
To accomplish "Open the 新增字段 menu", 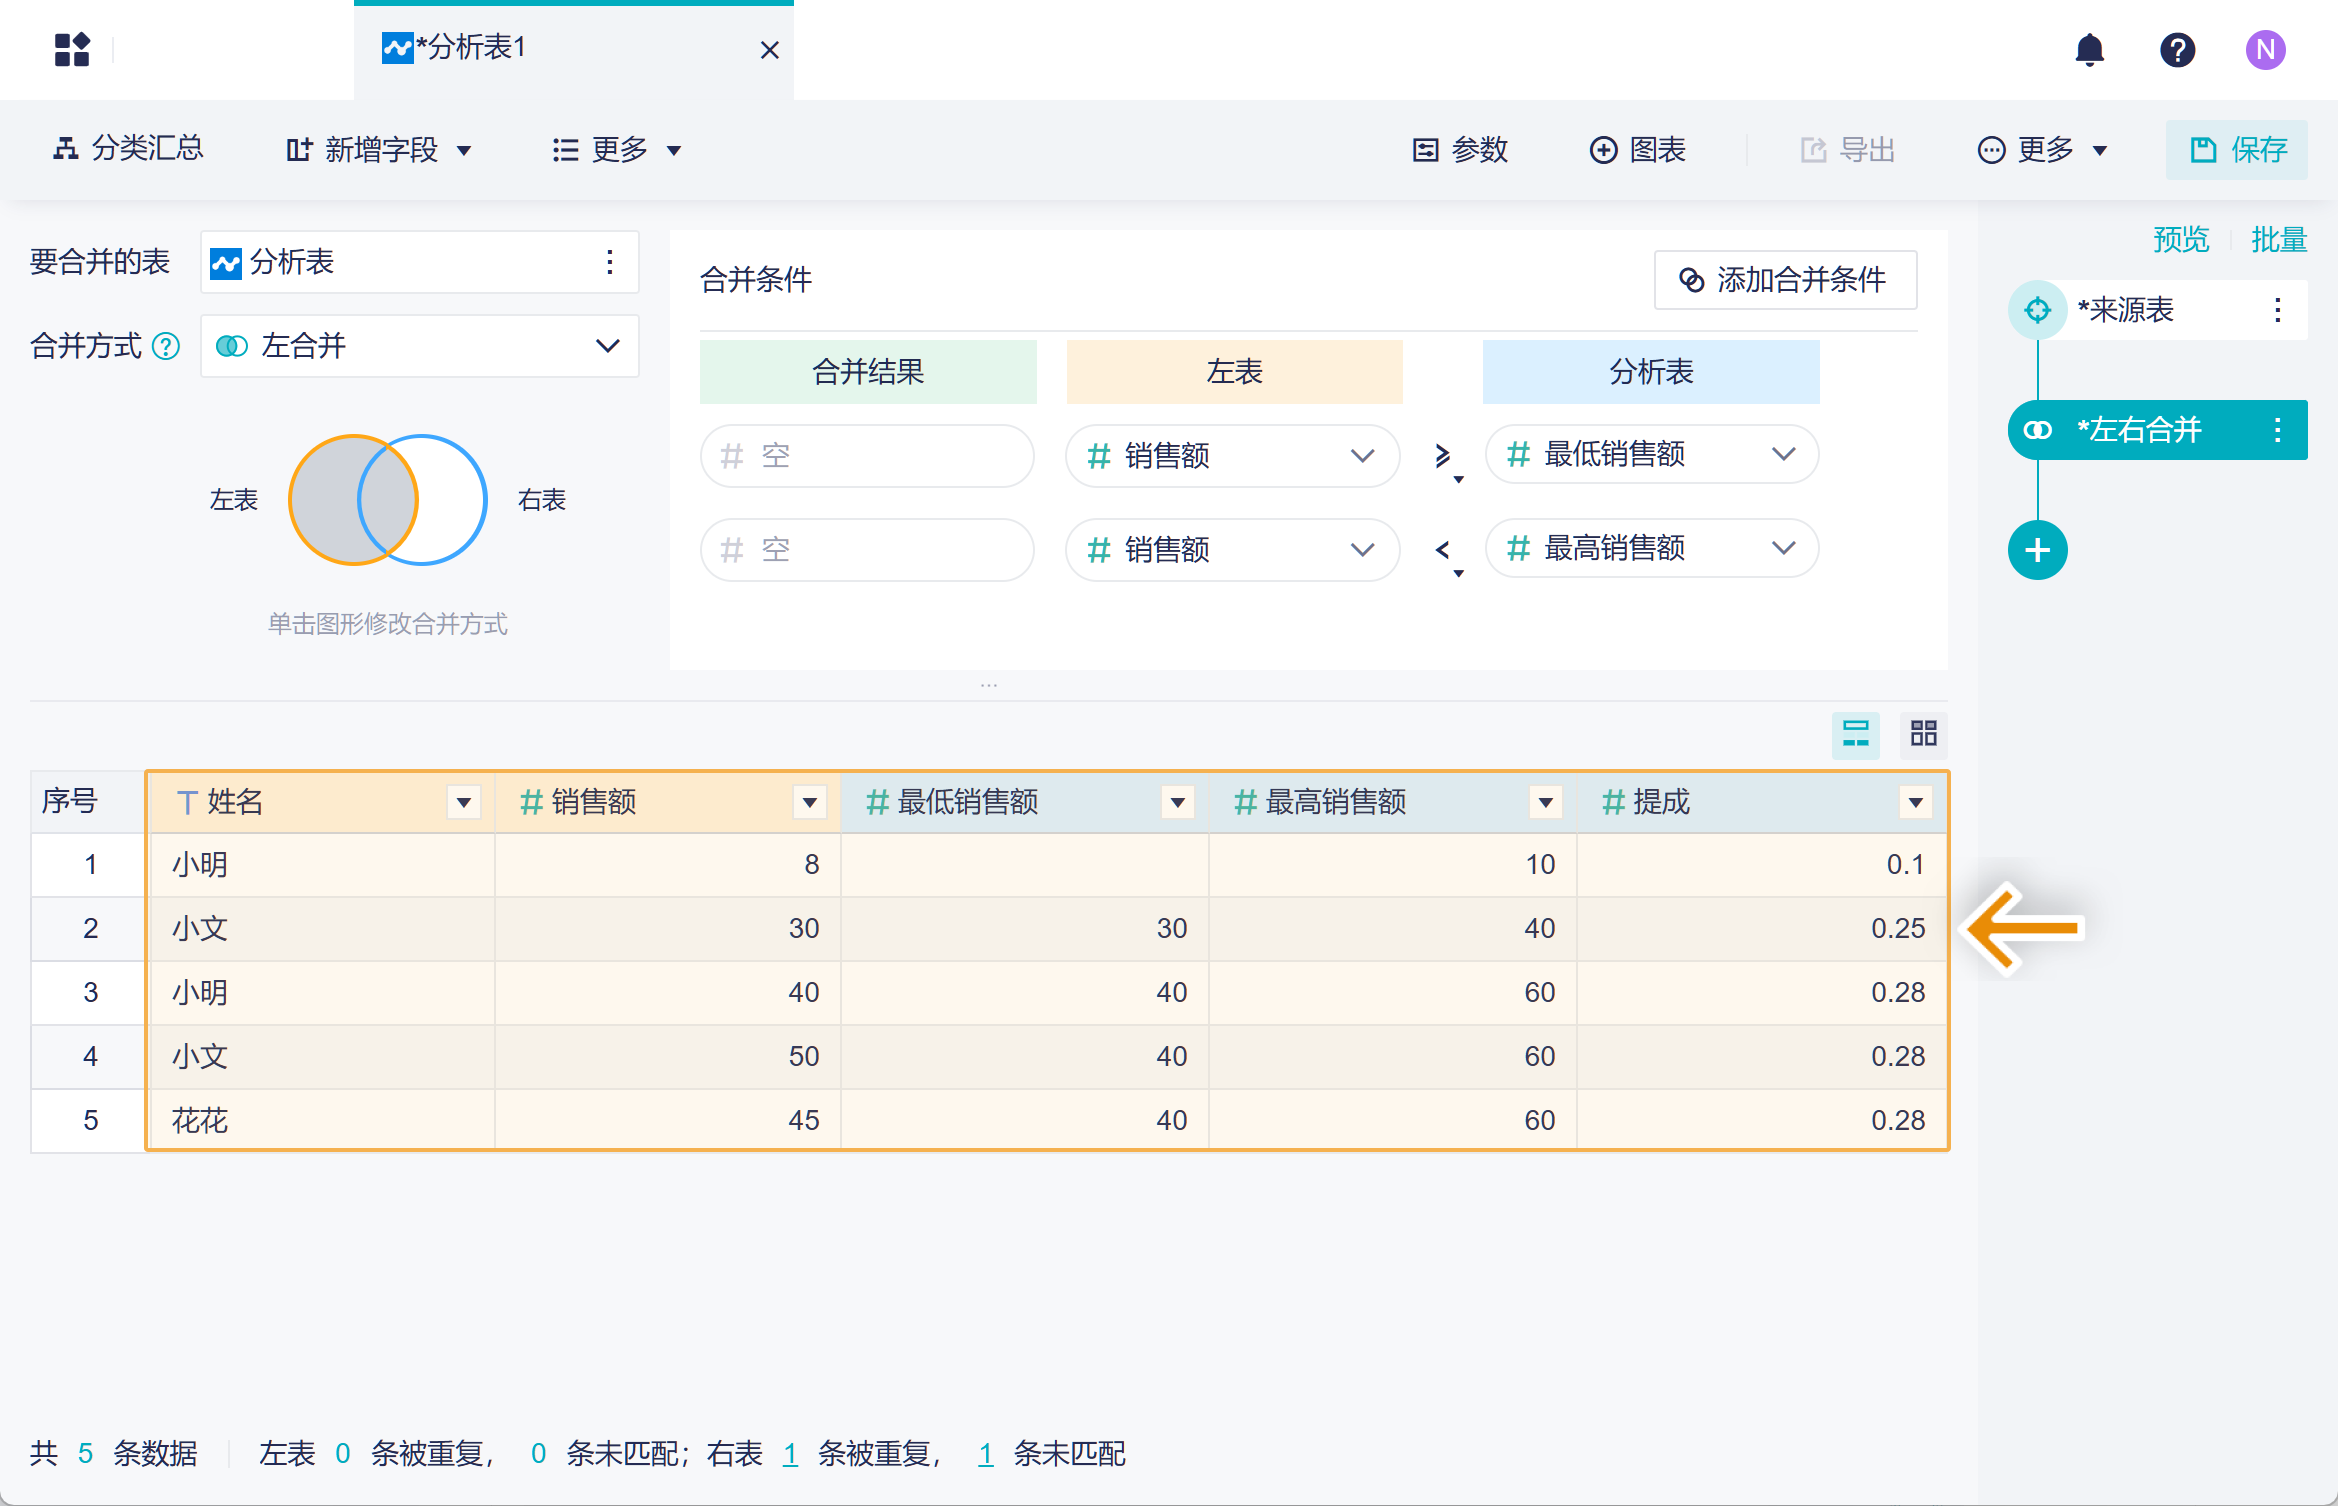I will click(380, 150).
